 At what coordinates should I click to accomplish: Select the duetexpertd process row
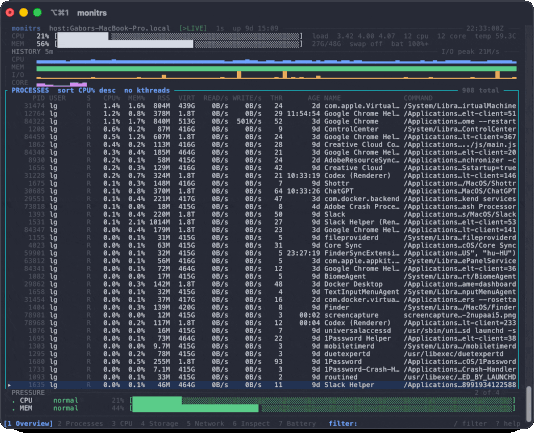262,354
